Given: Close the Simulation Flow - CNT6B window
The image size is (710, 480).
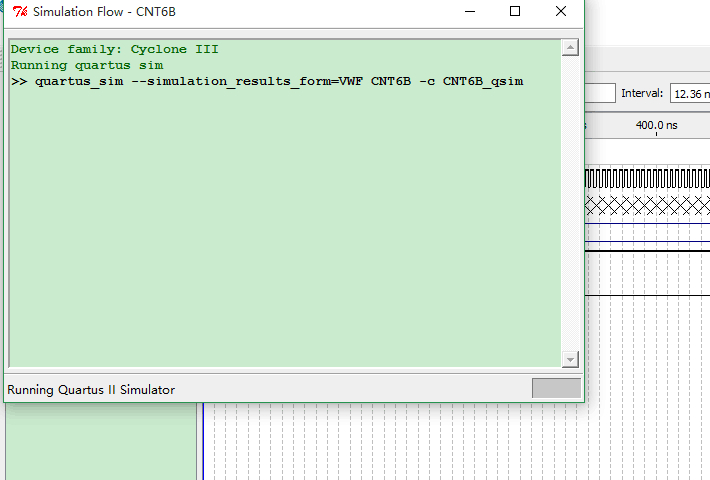Looking at the screenshot, I should point(561,11).
